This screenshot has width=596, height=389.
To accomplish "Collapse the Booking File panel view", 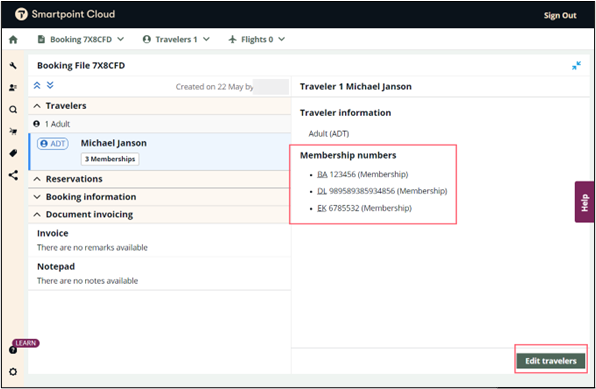I will point(576,65).
